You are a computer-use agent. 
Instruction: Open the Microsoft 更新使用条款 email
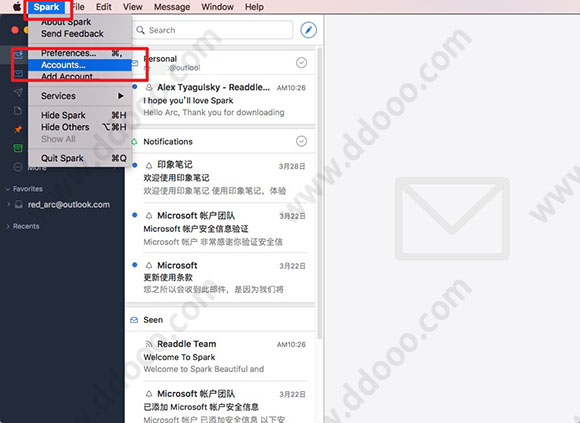[220, 277]
